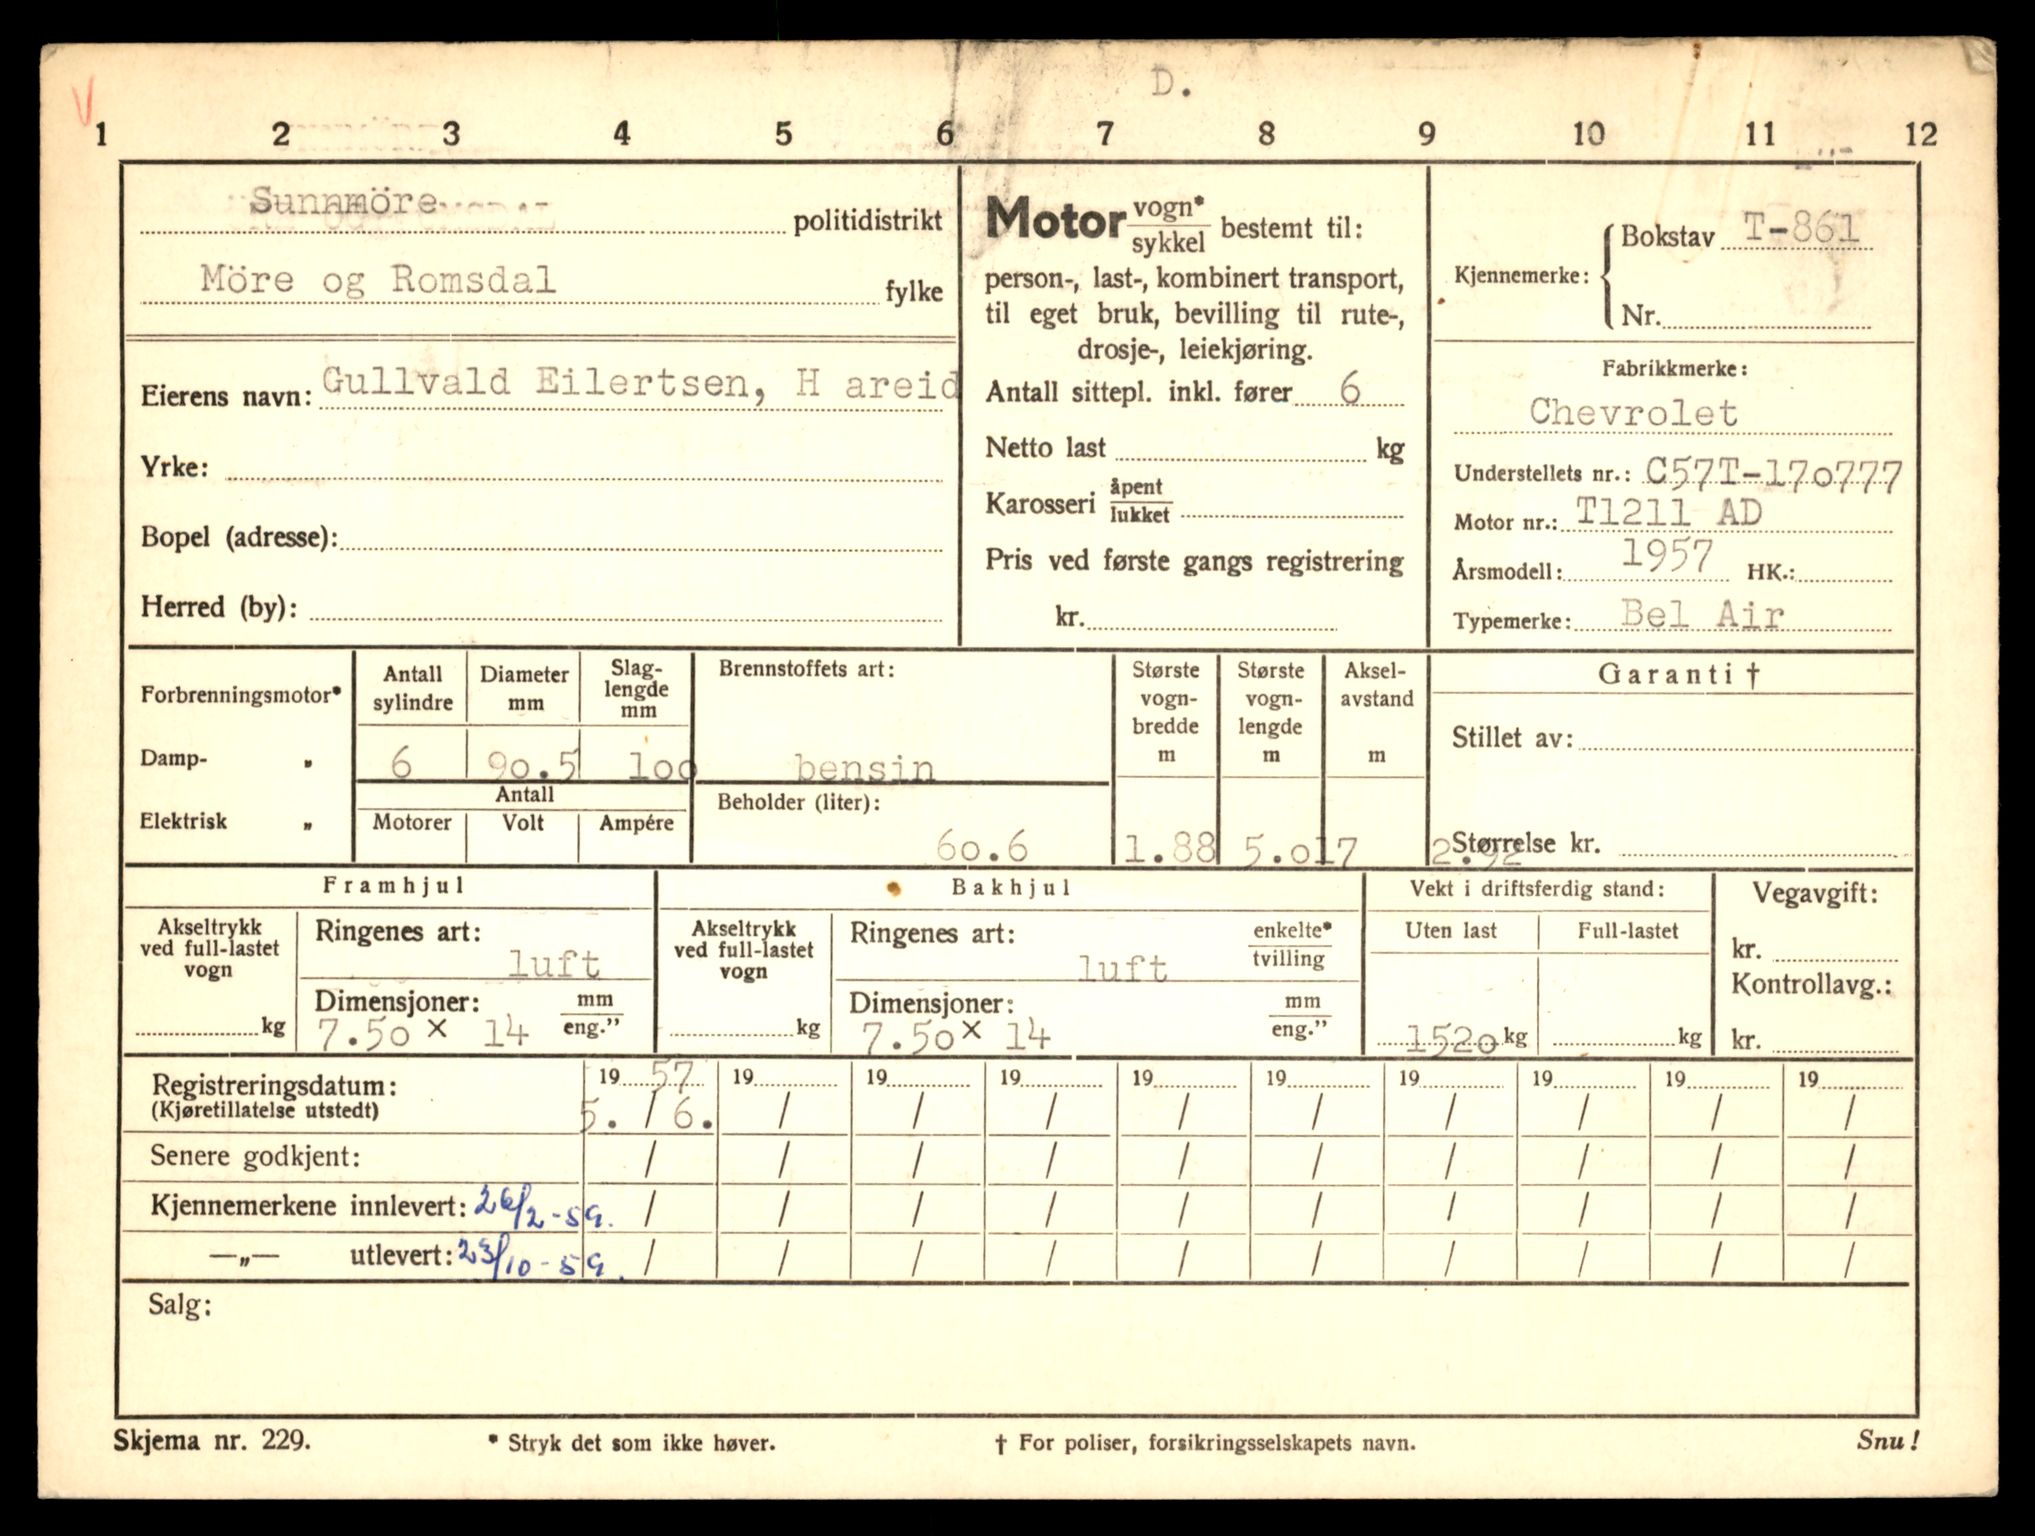The height and width of the screenshot is (1536, 2035).
Task: Click handwritten date '23/10-59' for utlevert
Action: click(x=540, y=1259)
